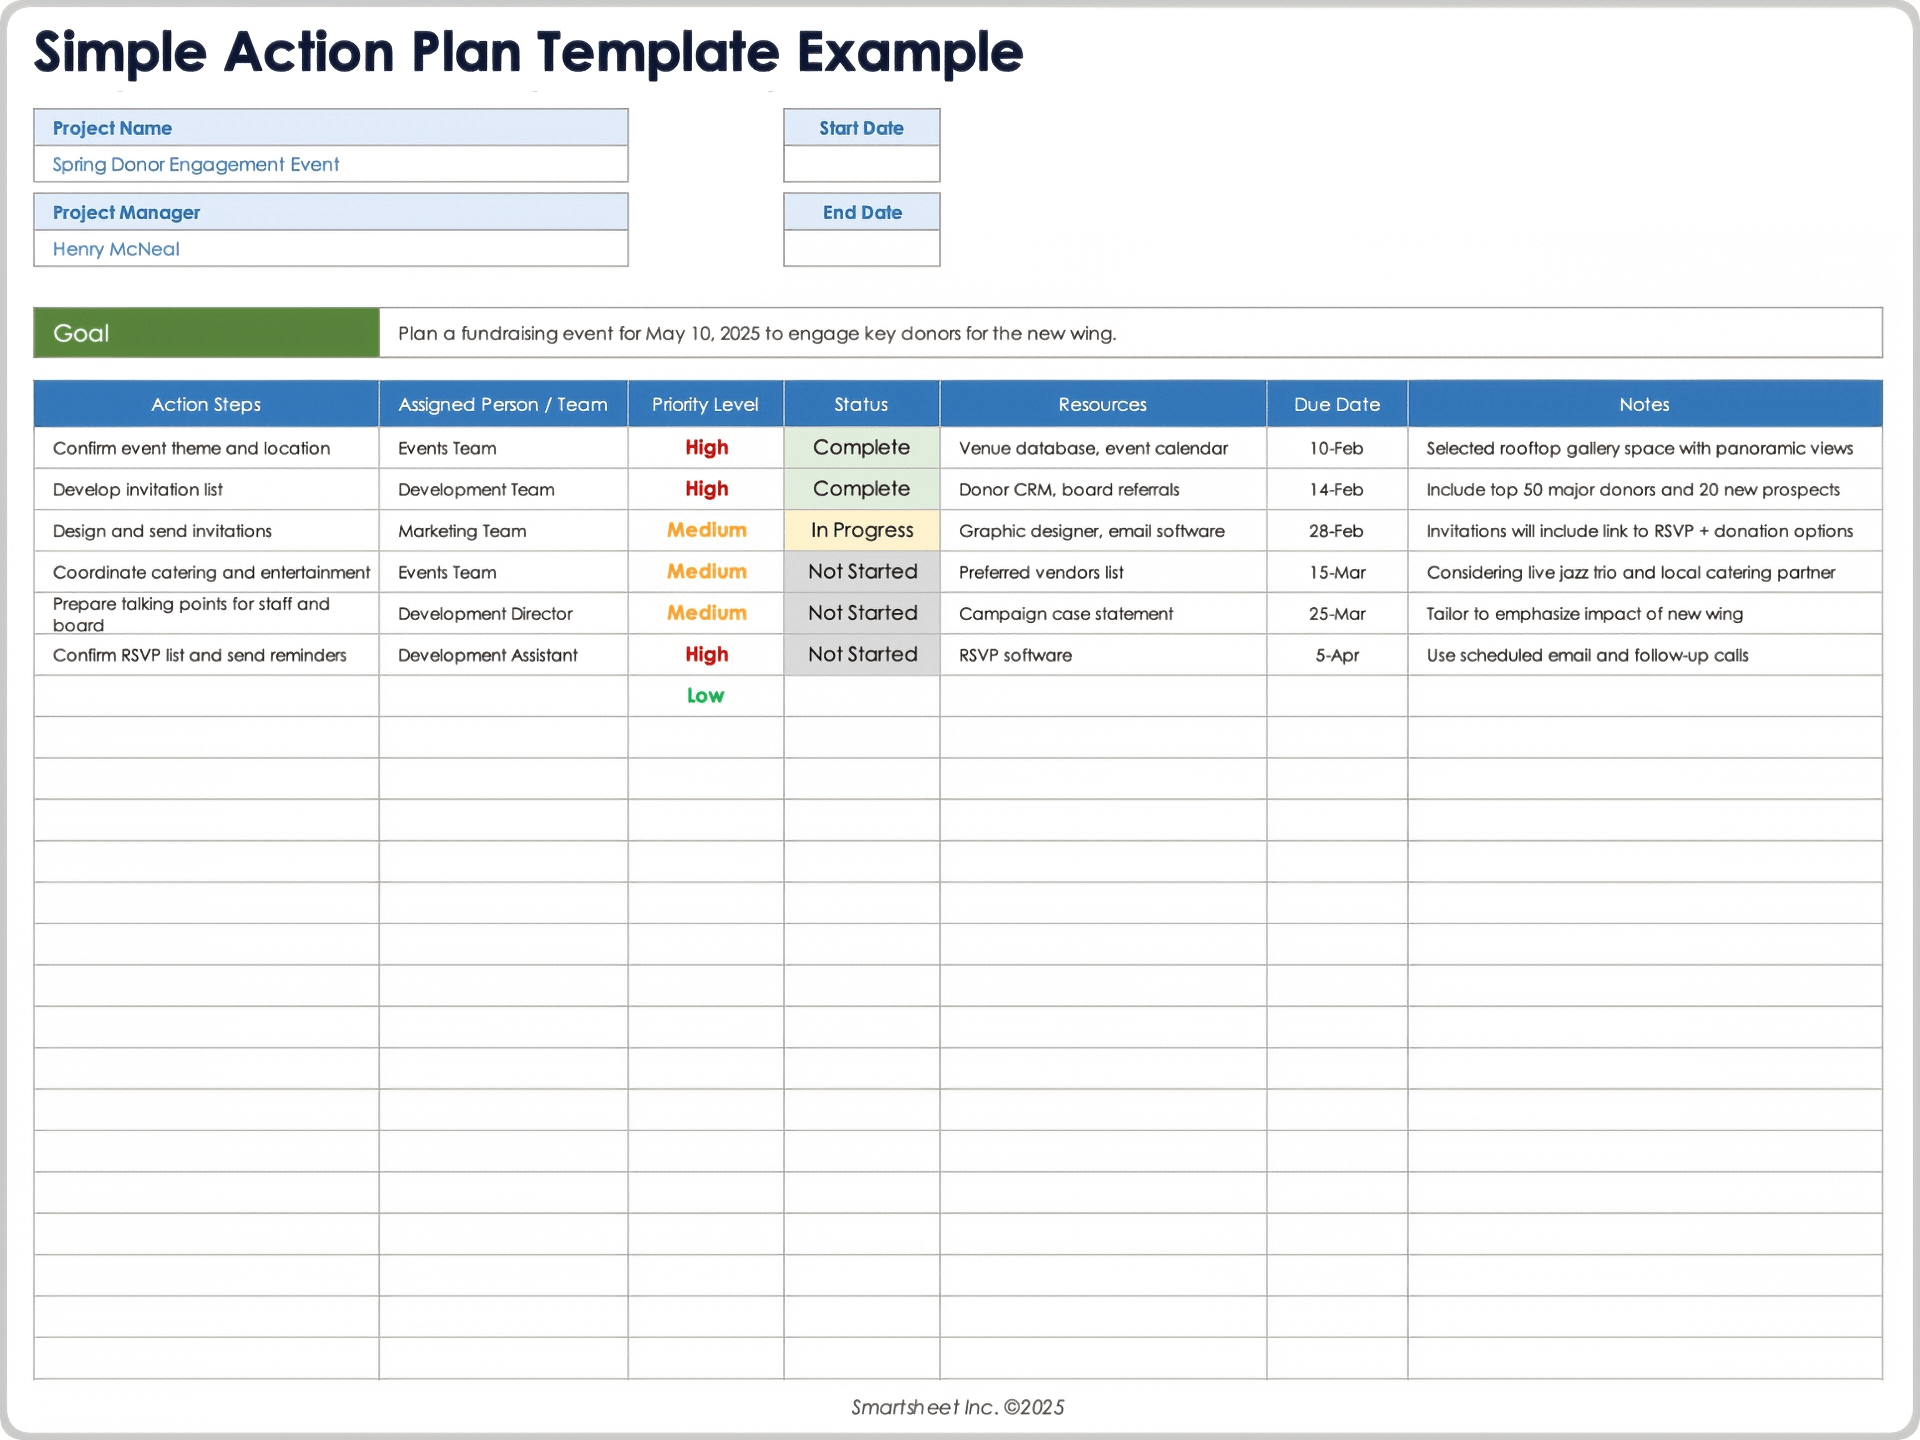Viewport: 1920px width, 1440px height.
Task: Click the Project Name field showing Spring Donor Engagement Event
Action: coord(330,164)
